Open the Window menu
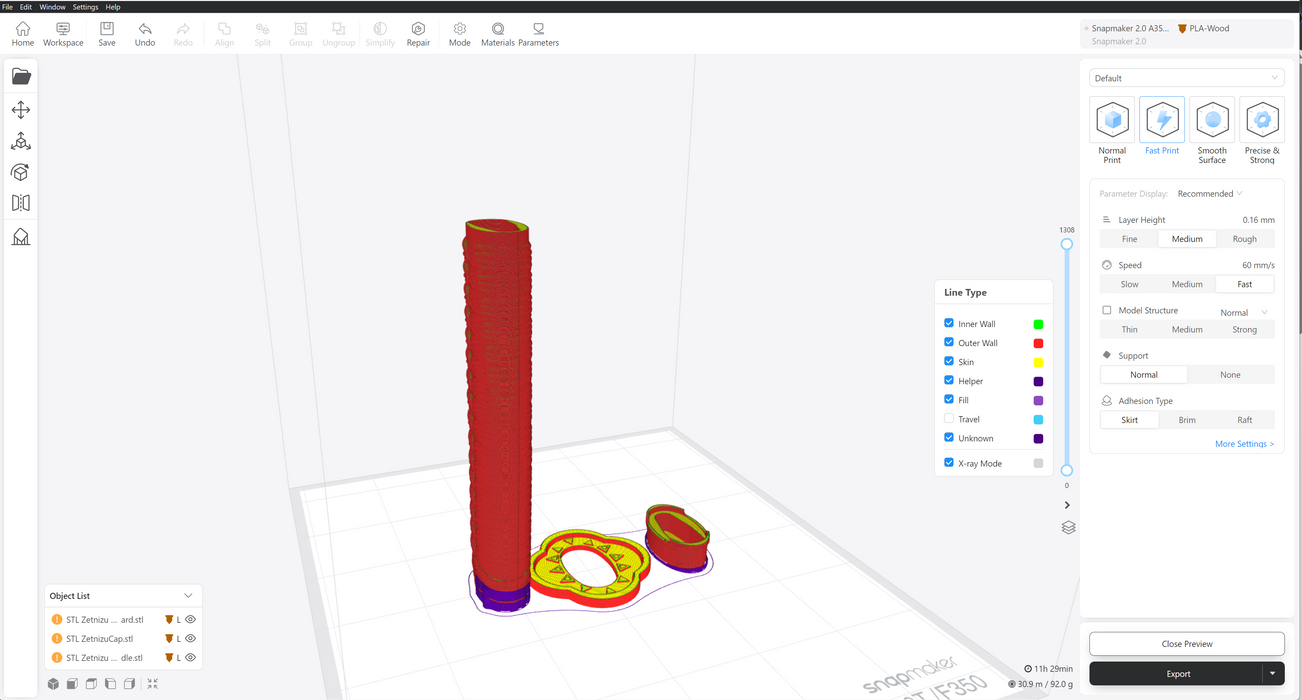1302x700 pixels. (x=52, y=7)
